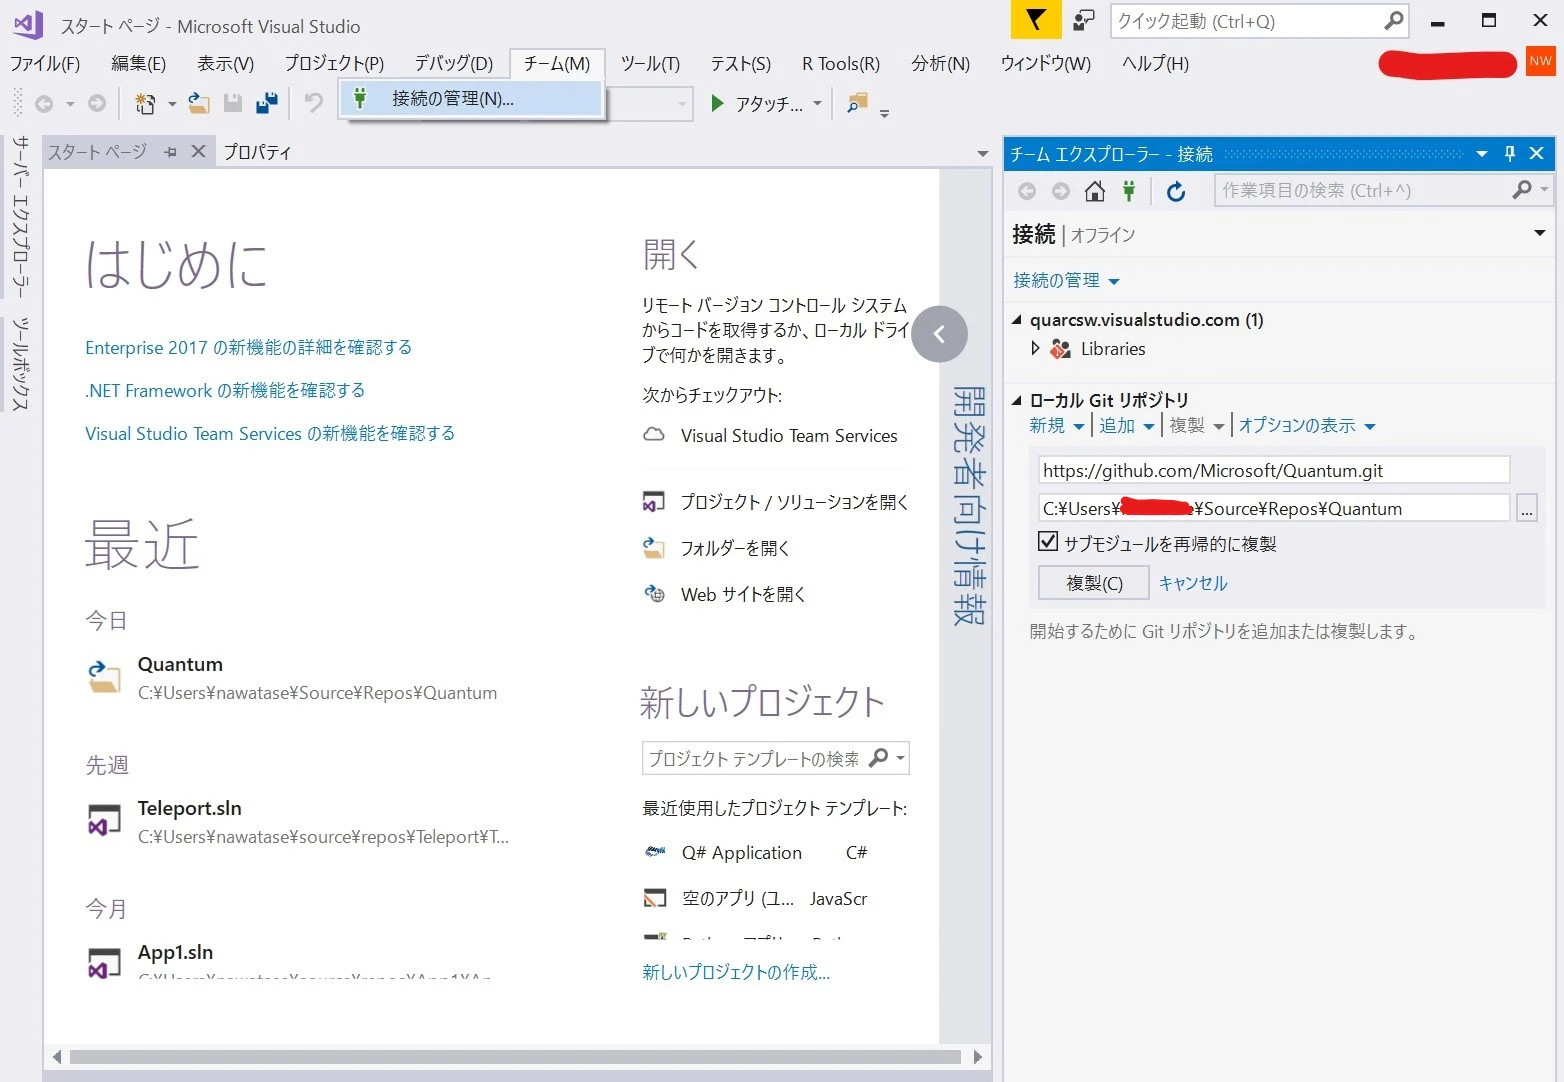Open project template search dropdown arrow

point(900,758)
